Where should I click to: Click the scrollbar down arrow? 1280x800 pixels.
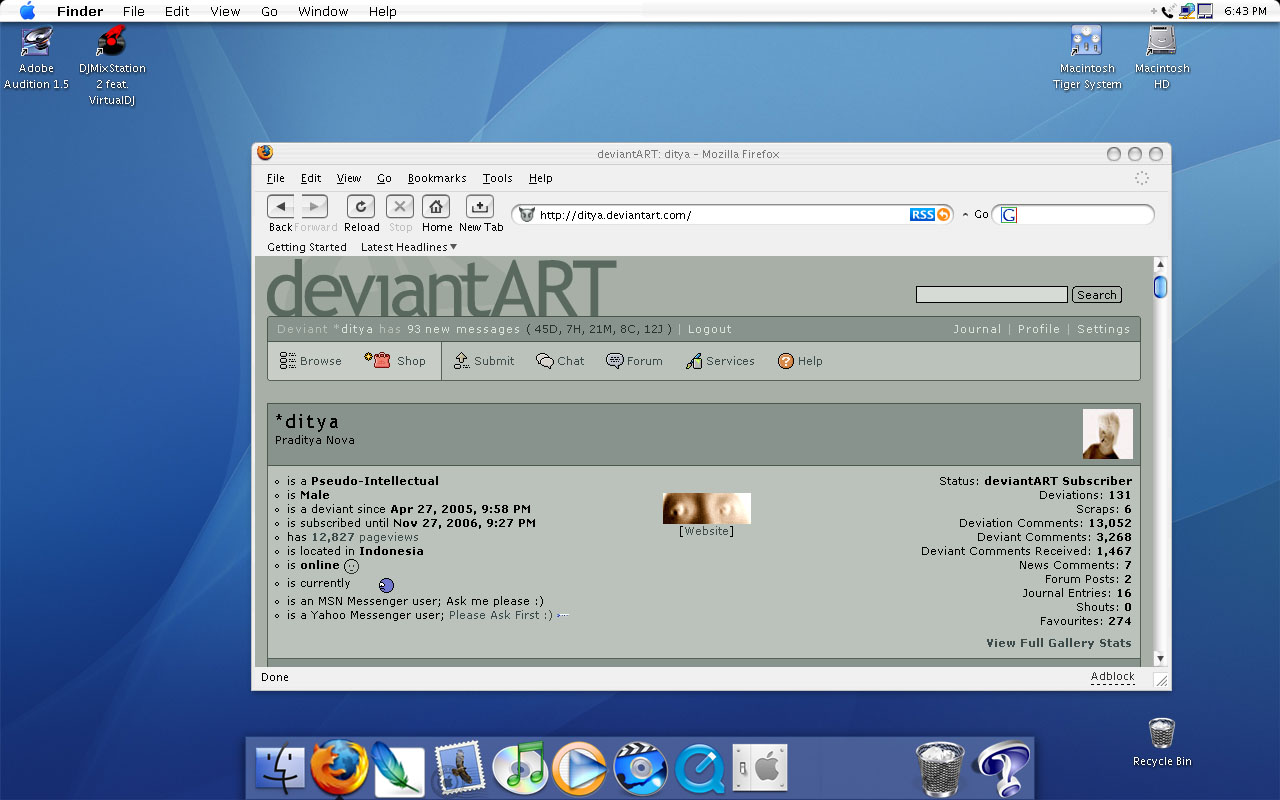[1160, 658]
